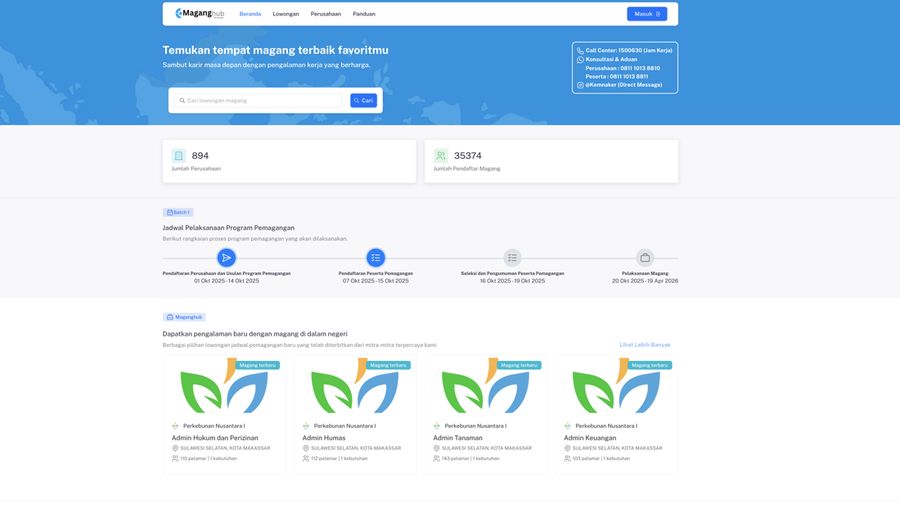Screen dimensions: 900x505
Task: Open the Admin Hukum dan Perizinan listing
Action: click(x=215, y=438)
